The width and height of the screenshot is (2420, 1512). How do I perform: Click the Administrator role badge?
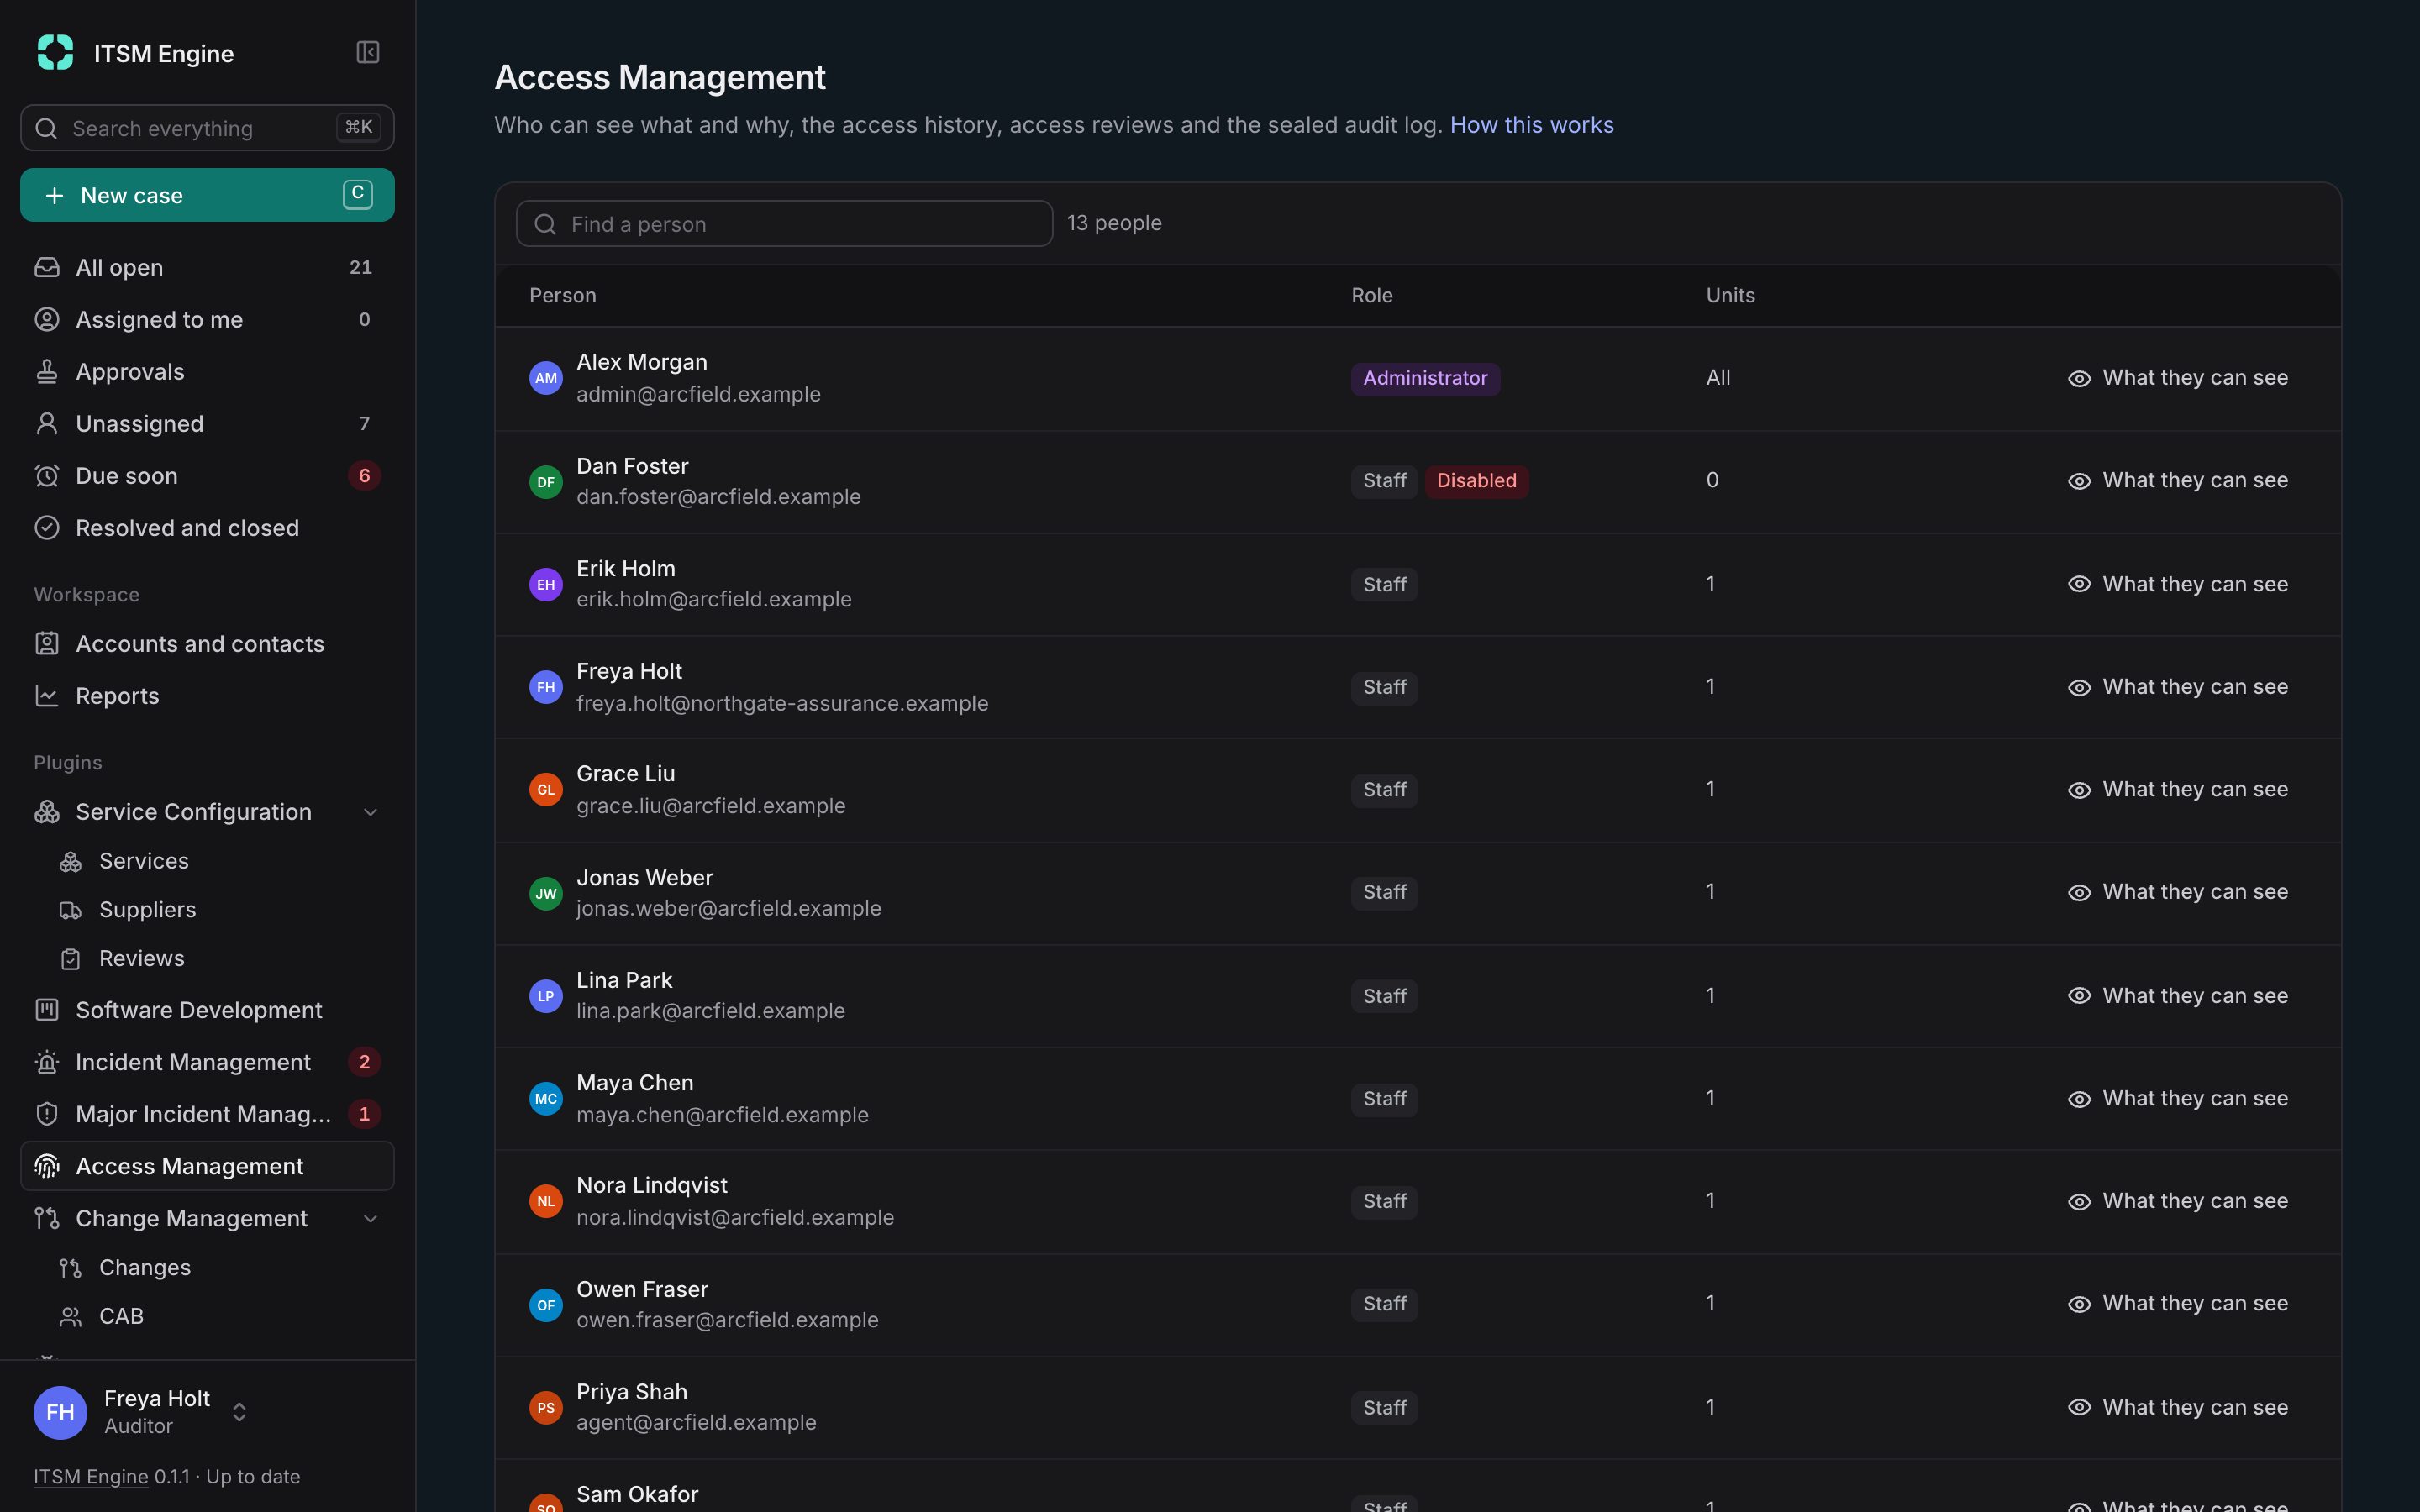[x=1425, y=379]
